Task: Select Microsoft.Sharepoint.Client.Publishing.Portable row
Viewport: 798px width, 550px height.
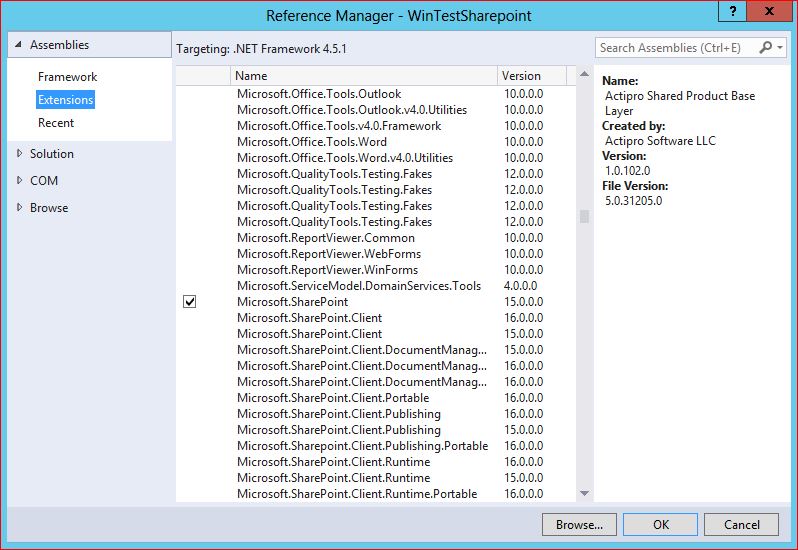Action: tap(376, 446)
